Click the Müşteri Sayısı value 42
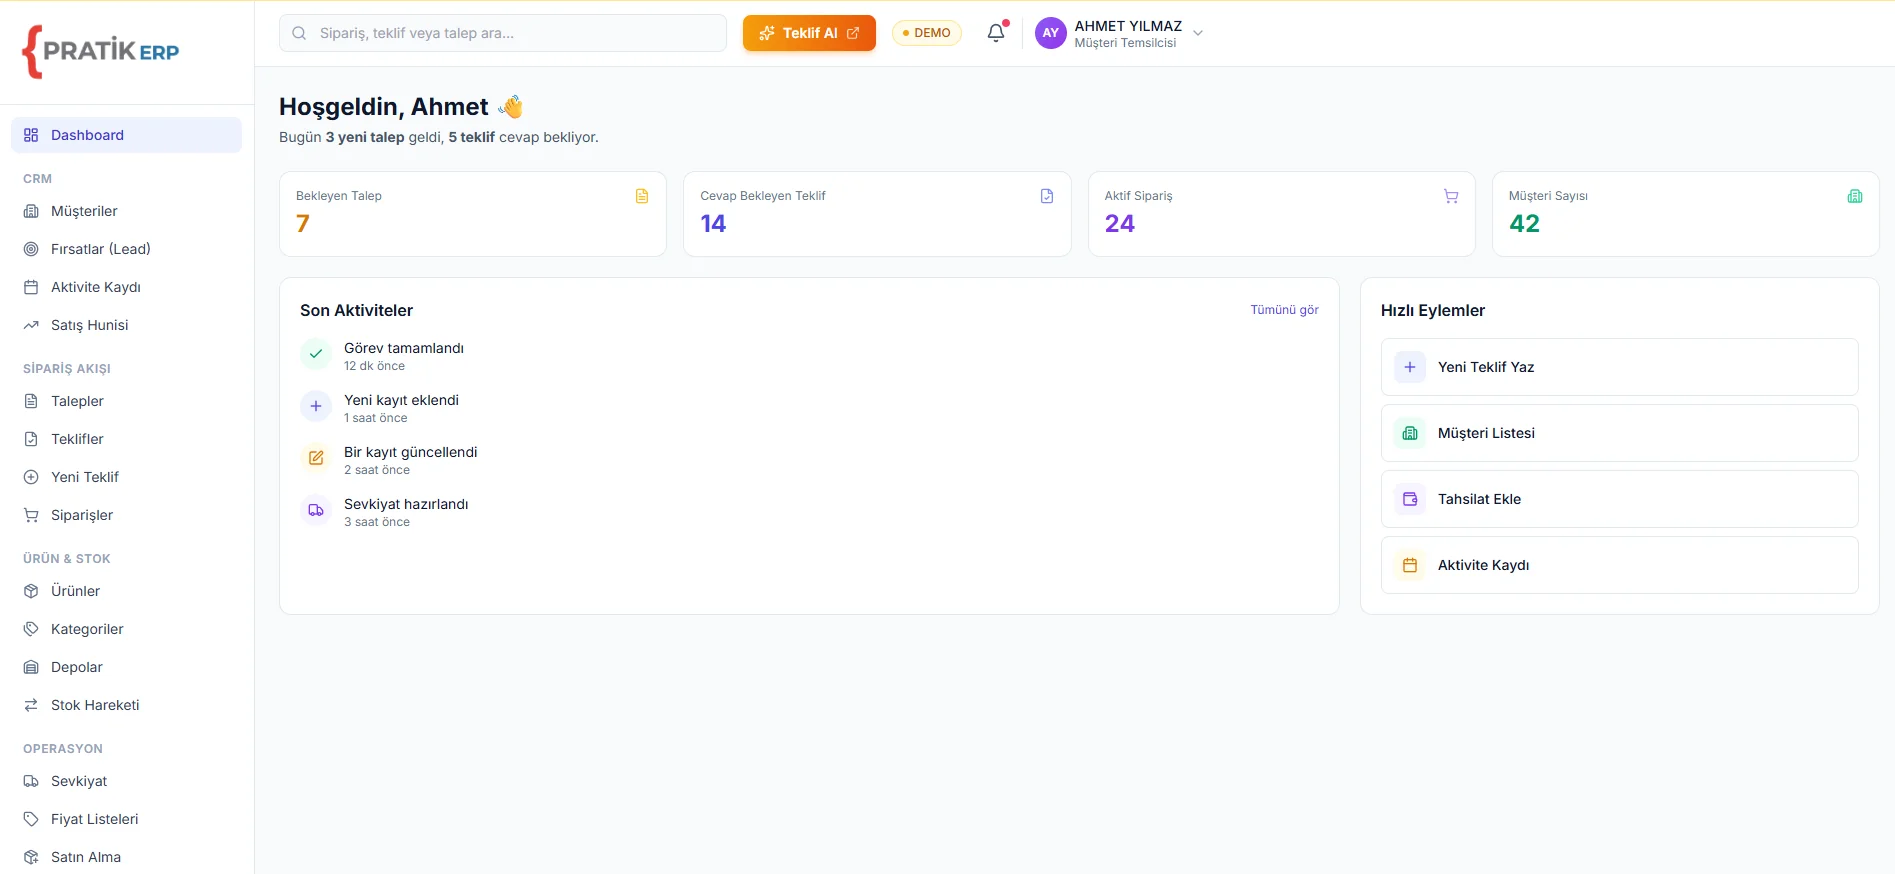Image resolution: width=1895 pixels, height=874 pixels. [x=1524, y=224]
